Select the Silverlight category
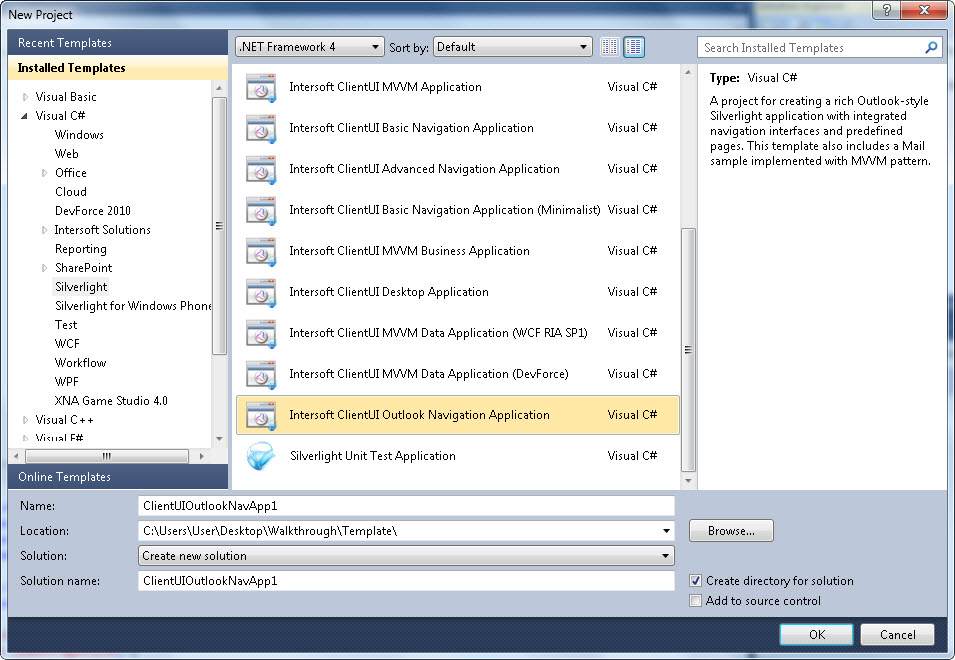Screen dimensions: 955x660 81,287
